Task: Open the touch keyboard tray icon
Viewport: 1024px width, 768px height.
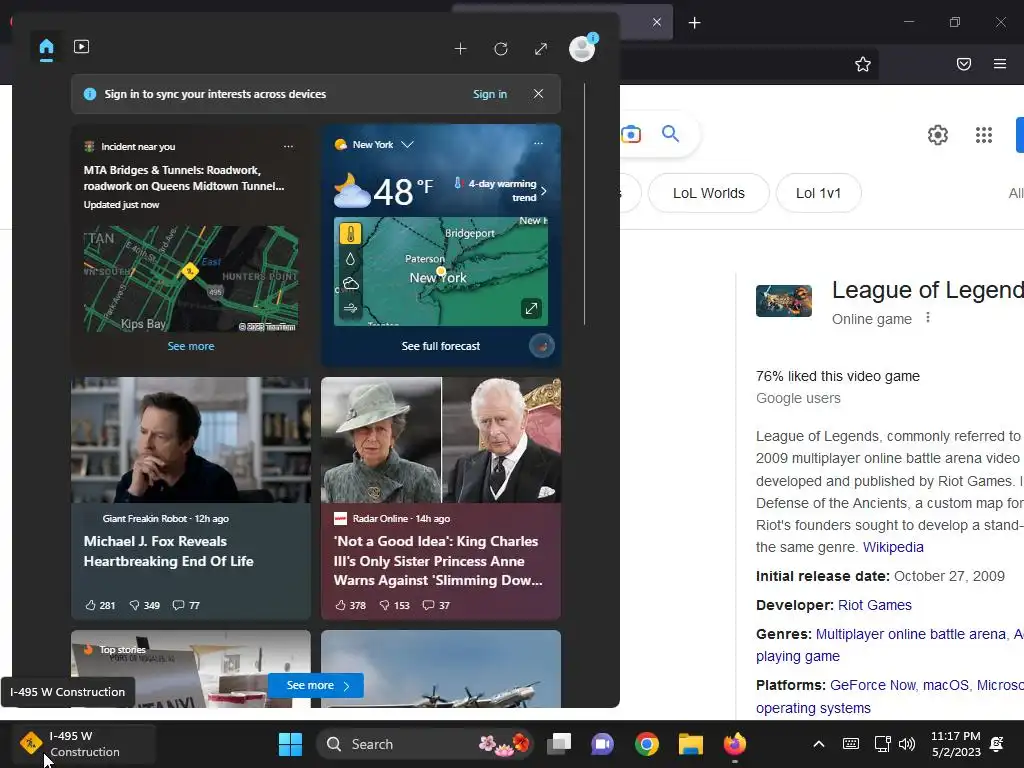Action: (851, 744)
